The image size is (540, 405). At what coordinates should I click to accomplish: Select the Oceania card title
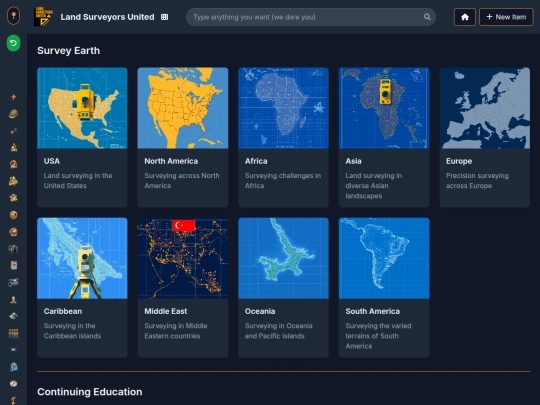pyautogui.click(x=260, y=311)
